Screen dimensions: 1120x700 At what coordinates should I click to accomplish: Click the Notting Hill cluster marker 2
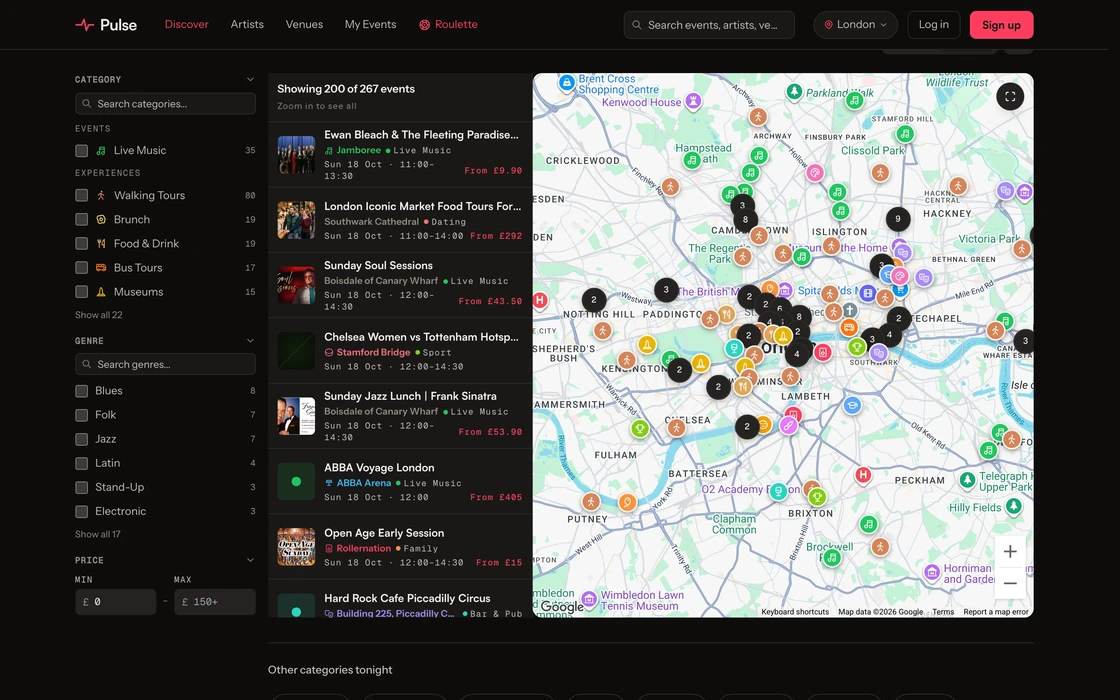(594, 300)
